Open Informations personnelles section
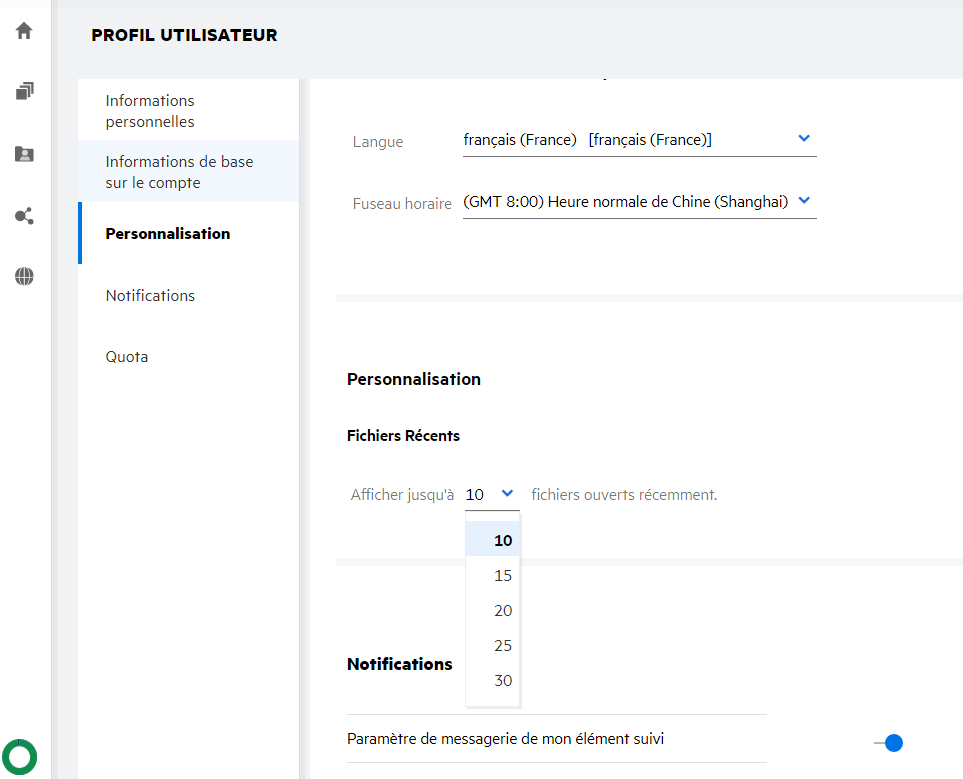 (150, 111)
